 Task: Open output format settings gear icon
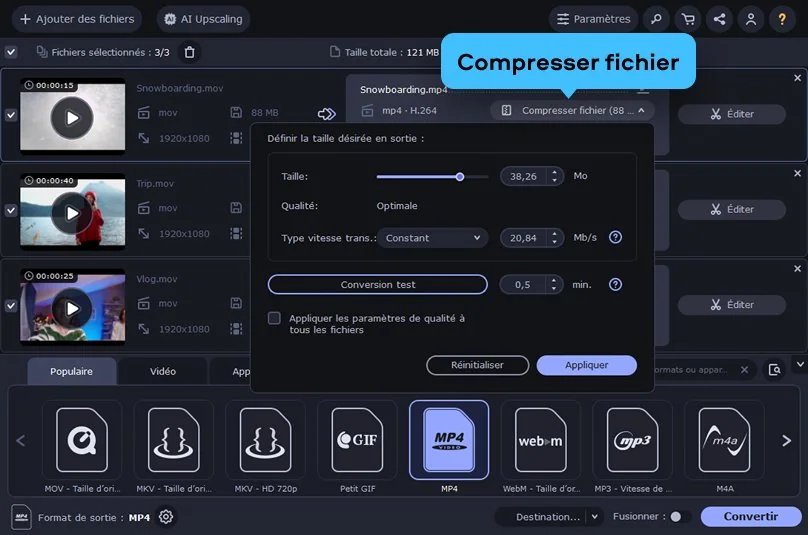pos(166,517)
